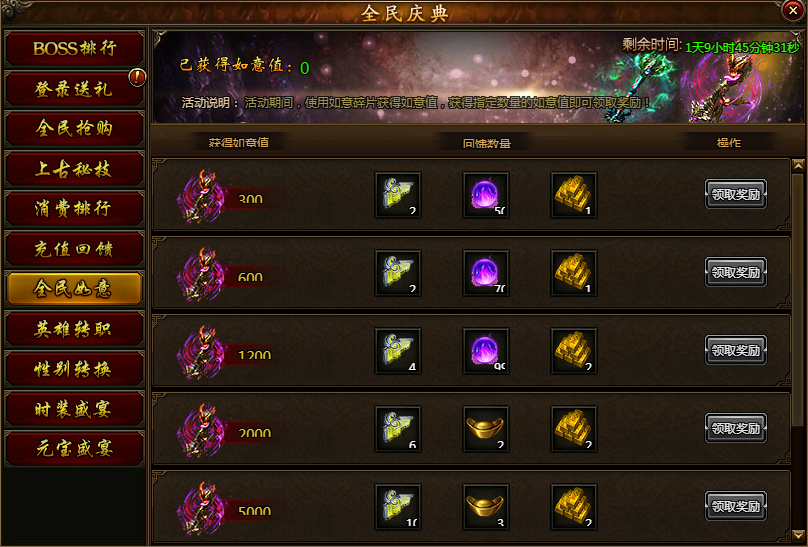Click the key reward icon in 300 row
This screenshot has width=808, height=547.
[398, 195]
